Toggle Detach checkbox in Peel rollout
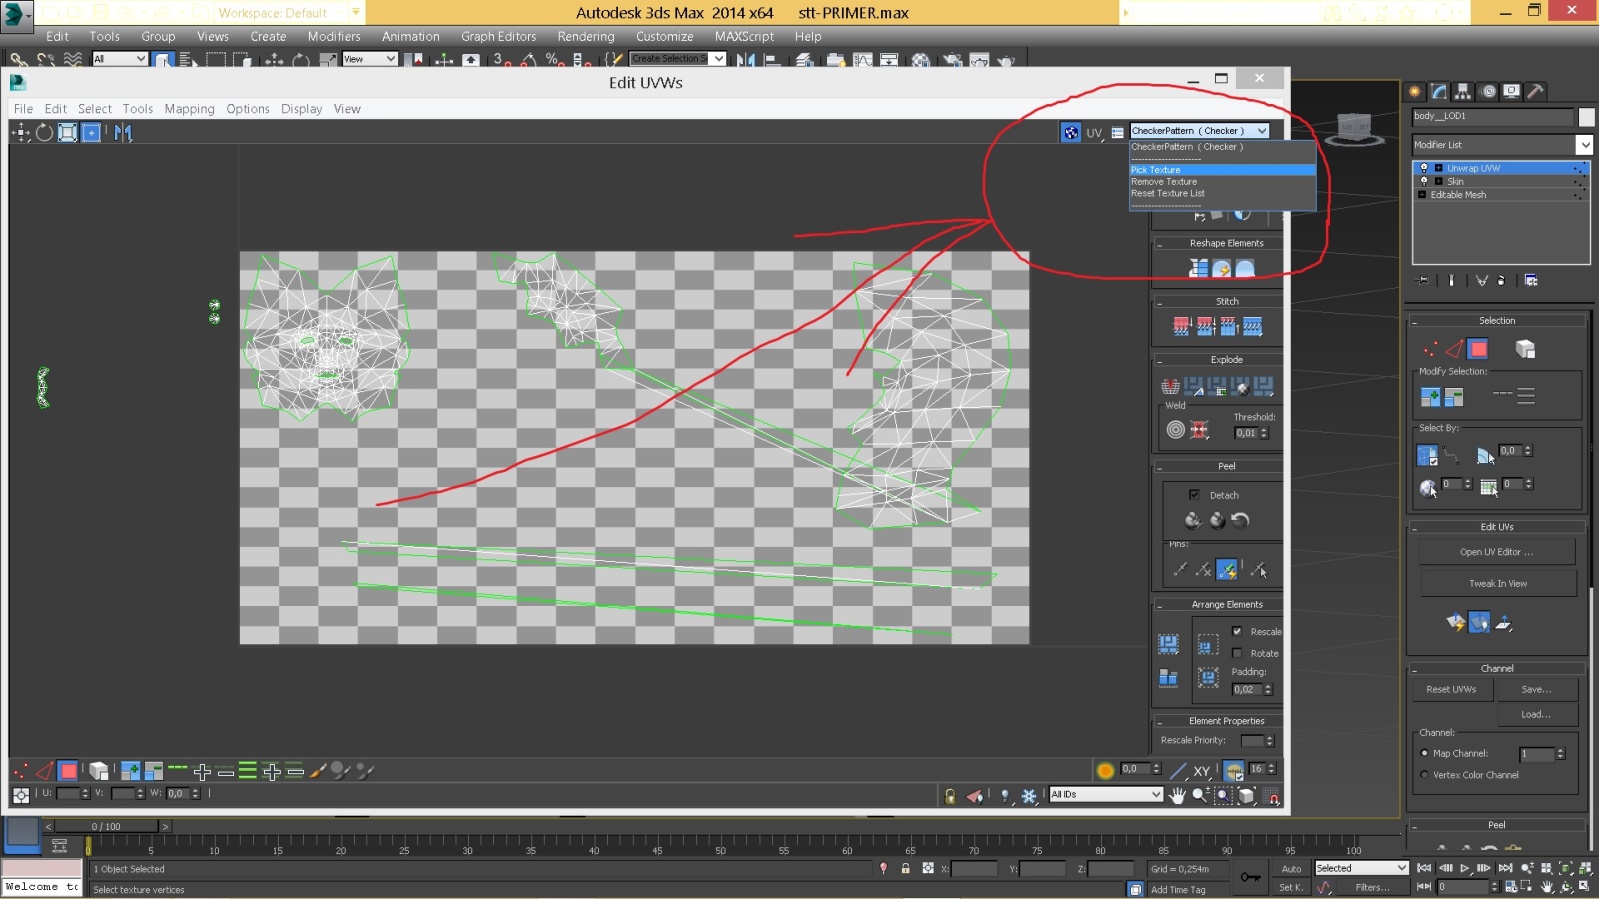This screenshot has width=1599, height=899. point(1194,495)
